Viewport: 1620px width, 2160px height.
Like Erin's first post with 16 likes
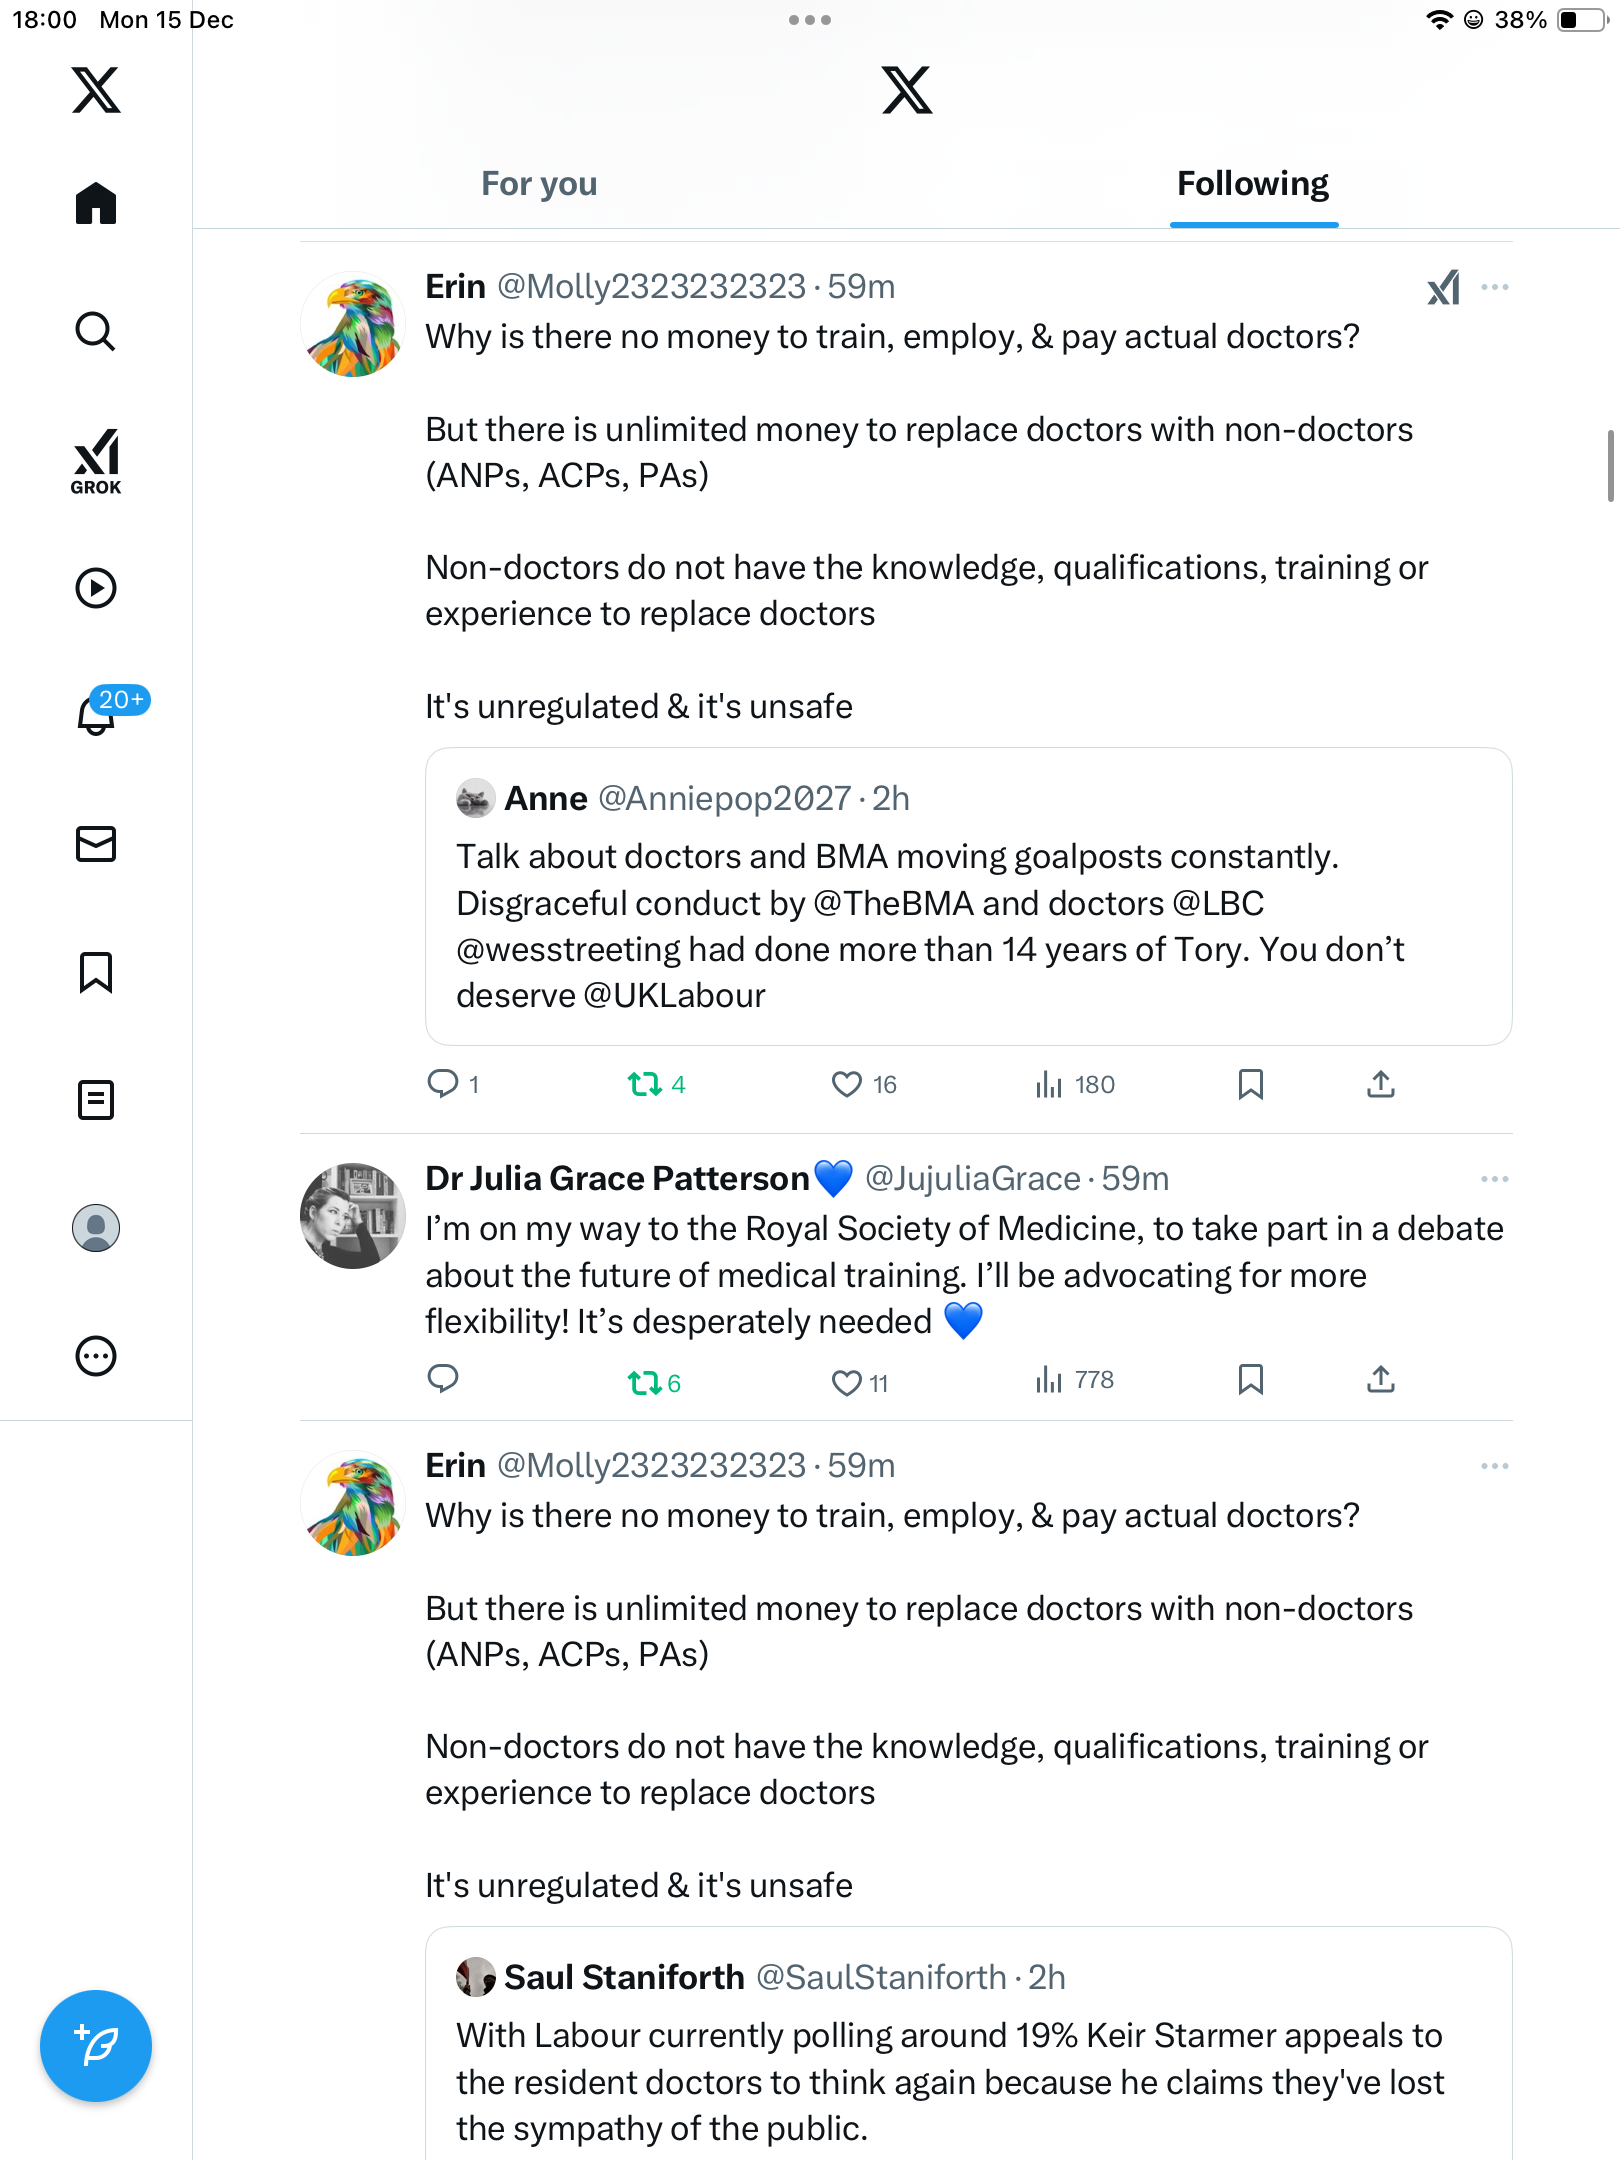click(847, 1084)
